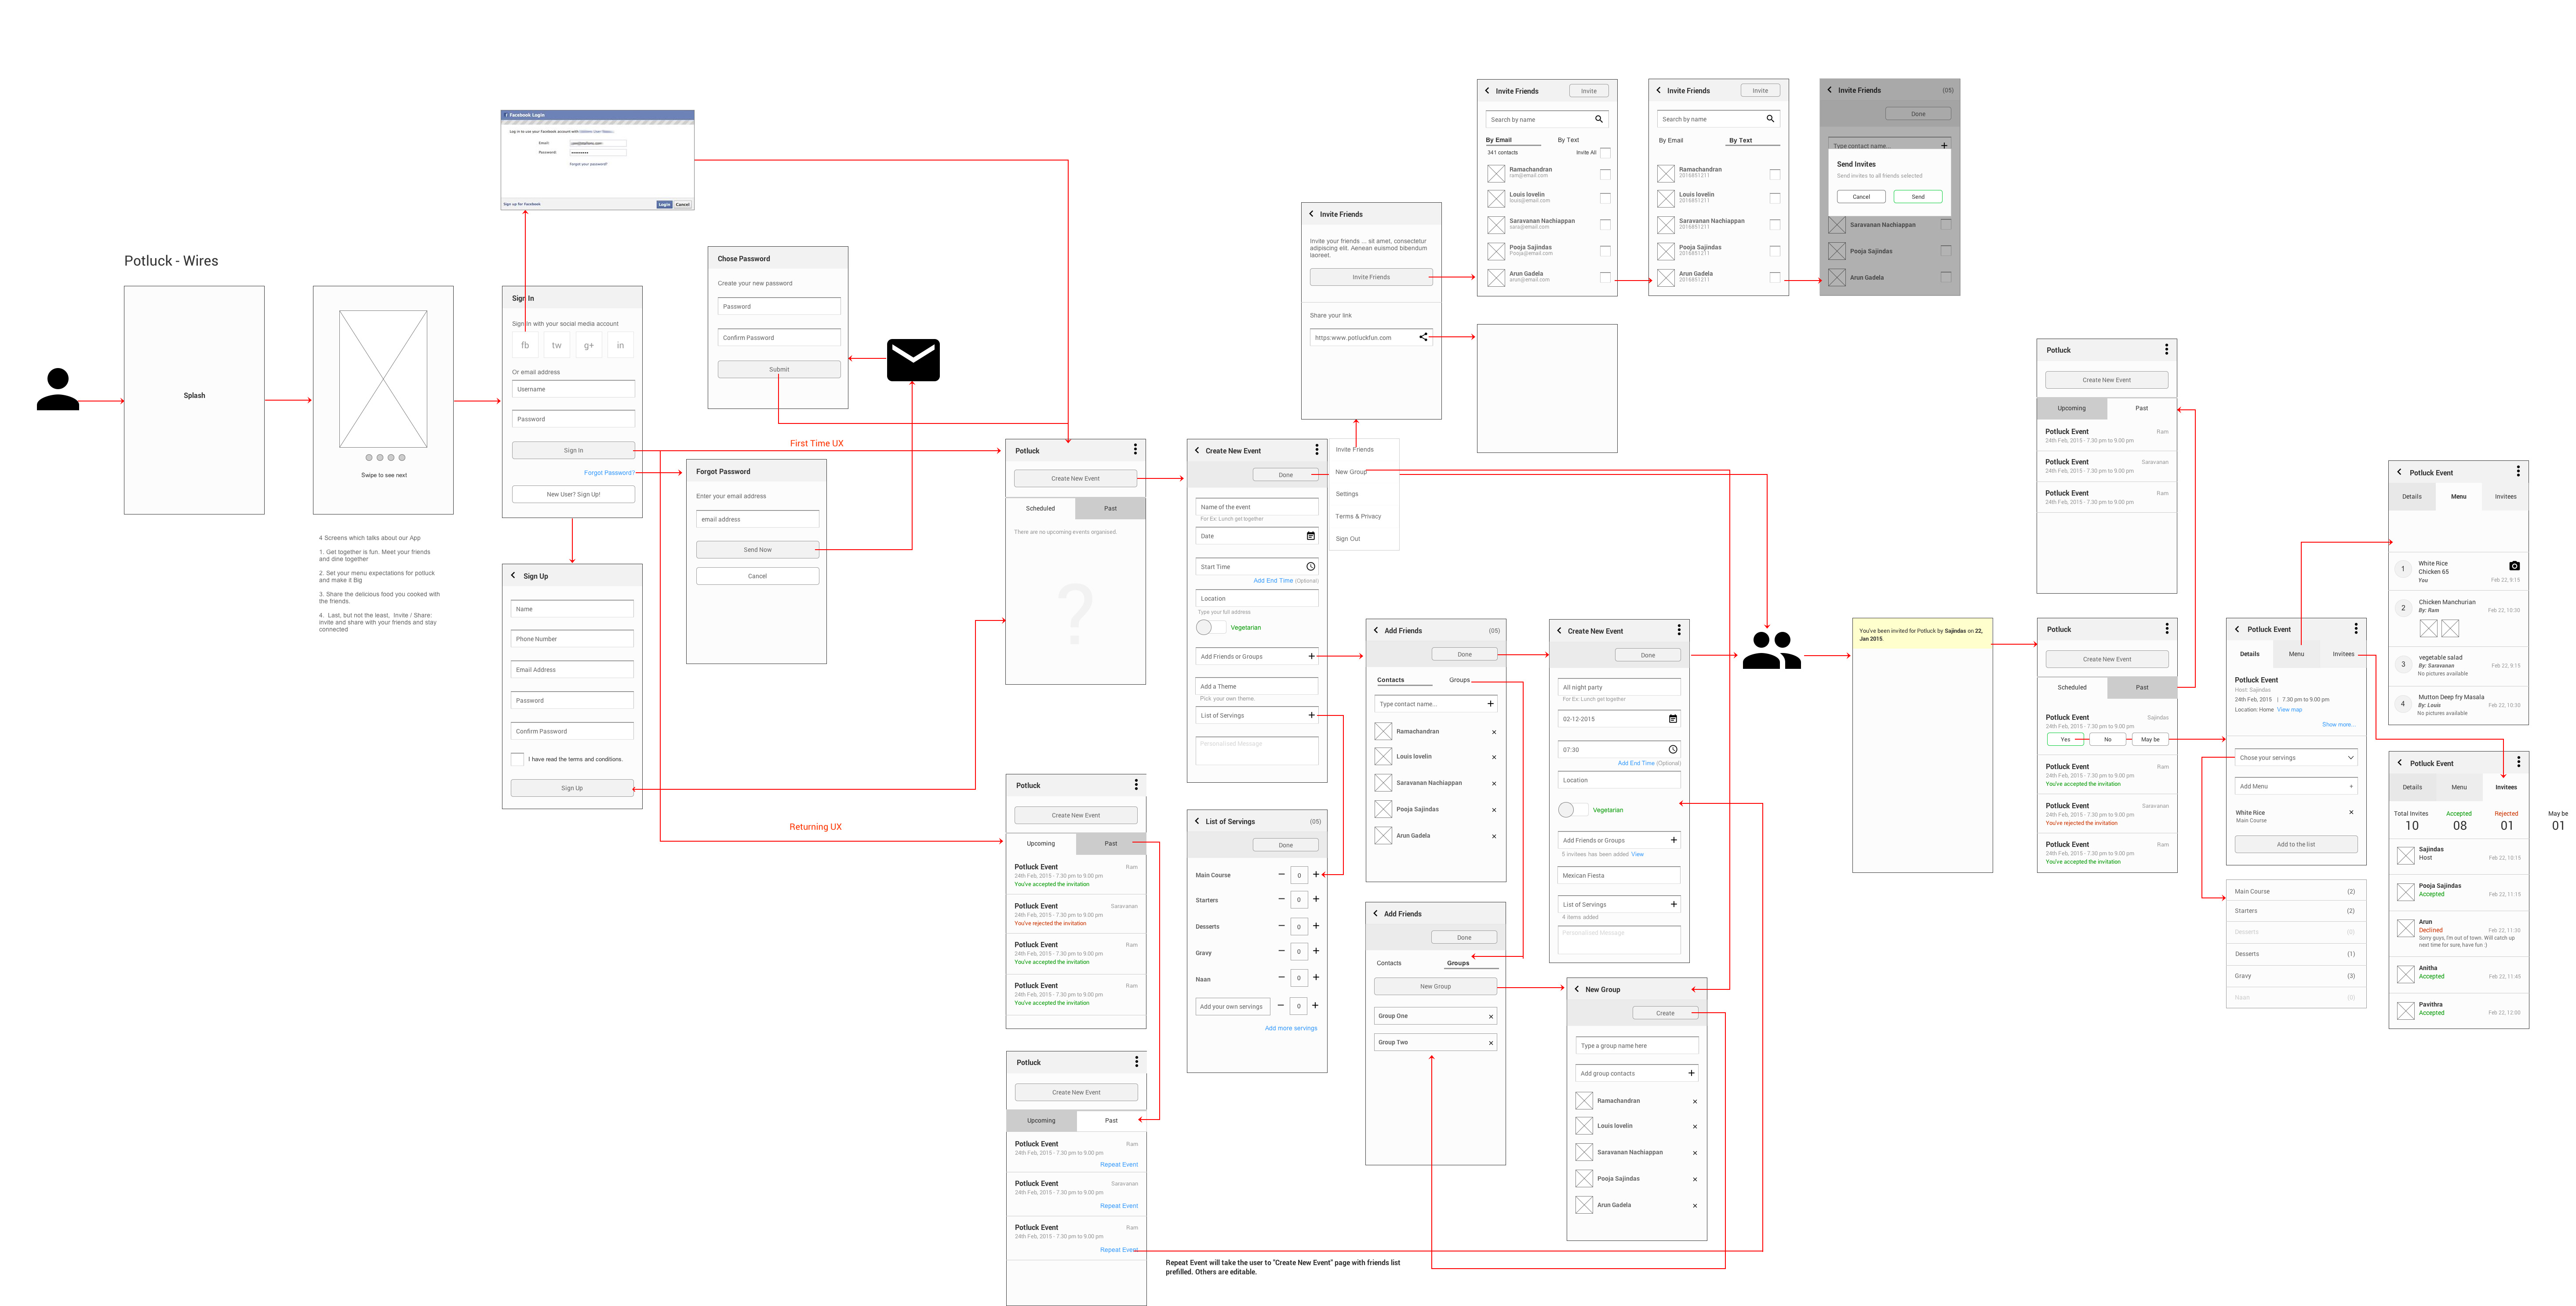
Task: Toggle Vegetarian switch below 'Type your full address'
Action: click(x=1210, y=627)
